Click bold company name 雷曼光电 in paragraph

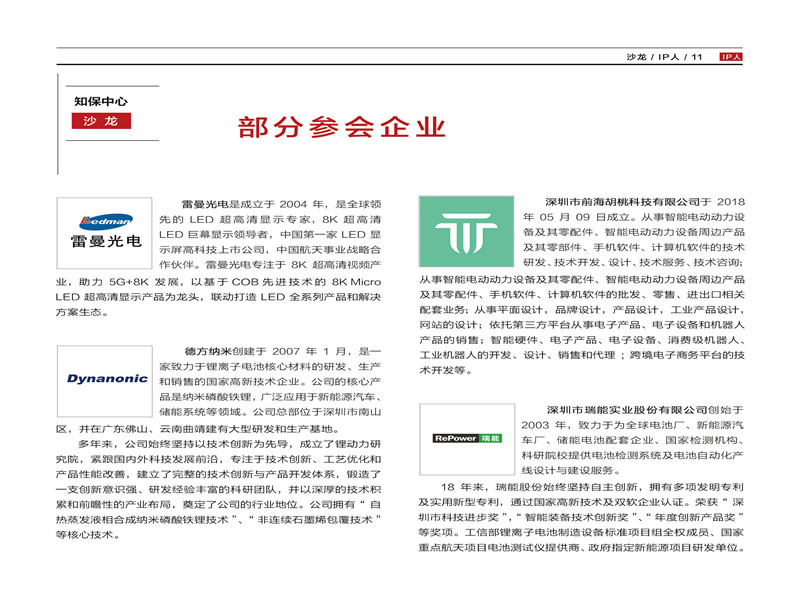pos(205,205)
